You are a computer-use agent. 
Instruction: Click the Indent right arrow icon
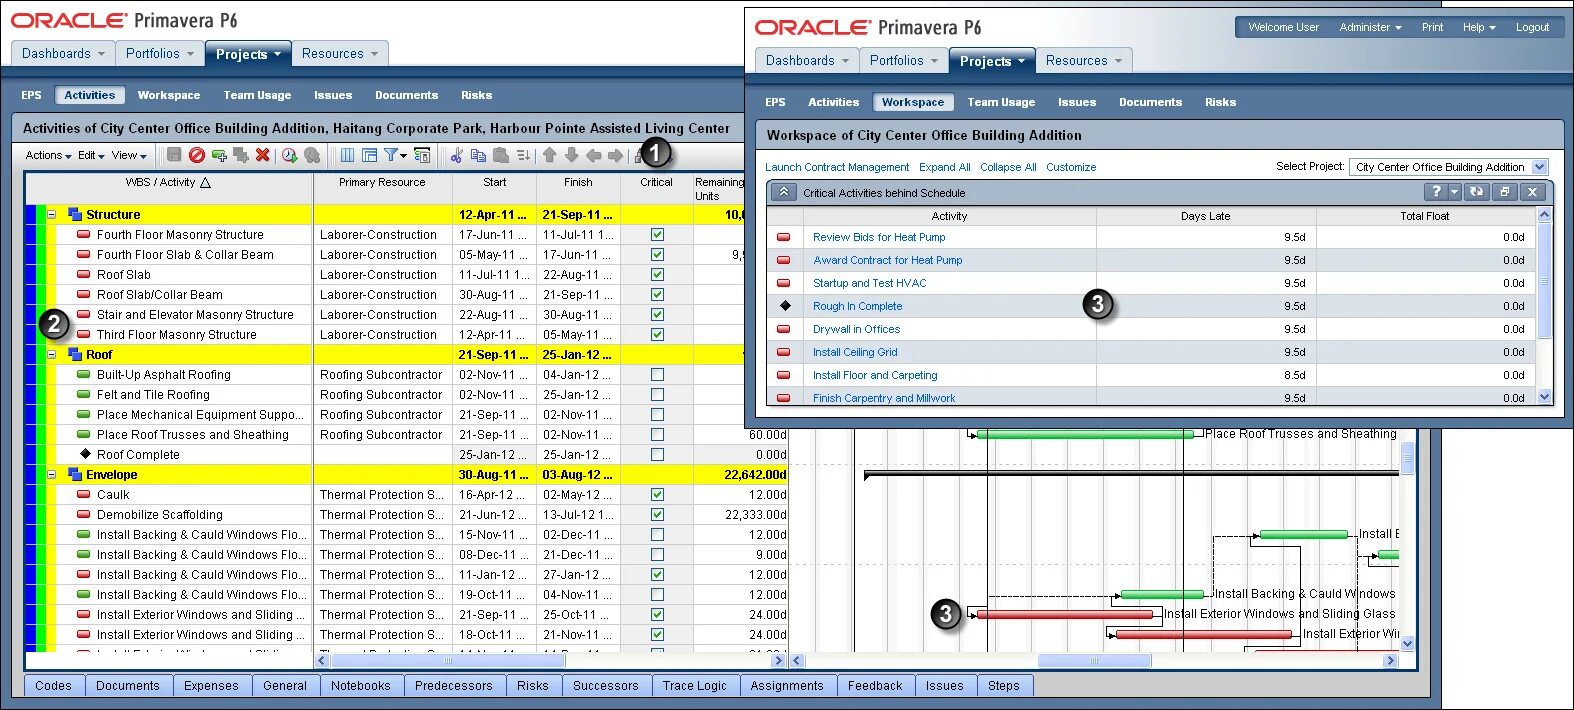(615, 155)
